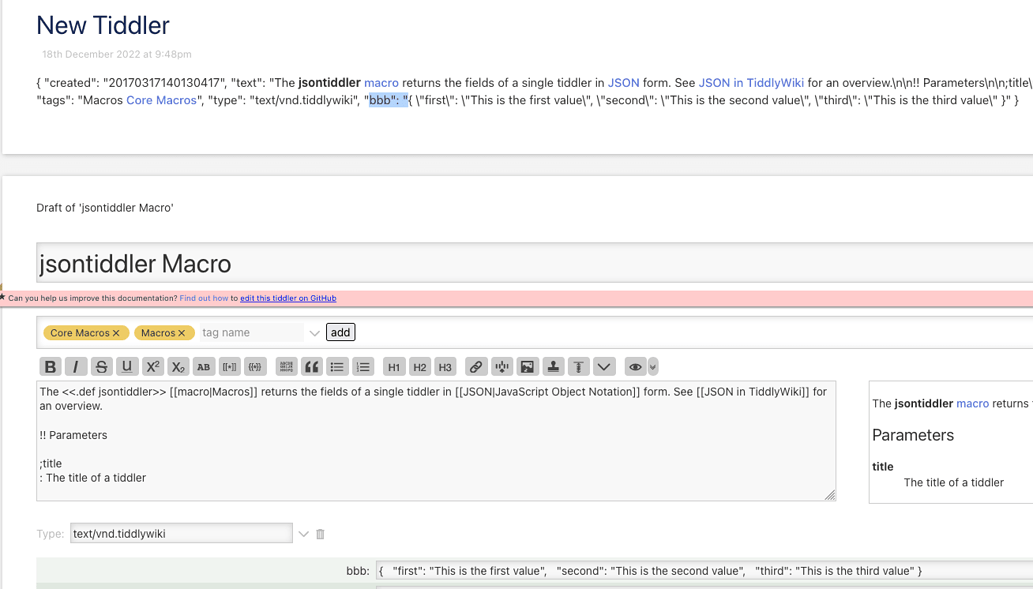The width and height of the screenshot is (1033, 589).
Task: Click the stamp snippet icon
Action: tap(553, 366)
